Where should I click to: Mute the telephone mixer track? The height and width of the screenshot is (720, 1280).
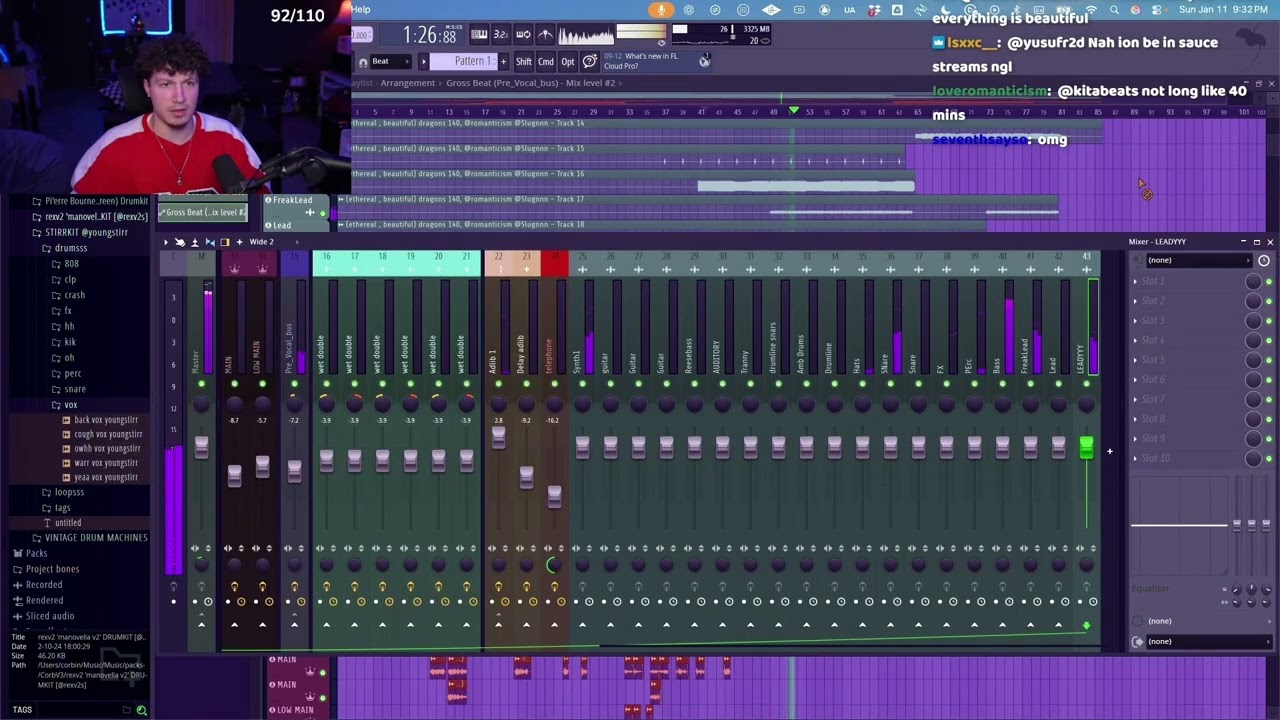tap(554, 384)
